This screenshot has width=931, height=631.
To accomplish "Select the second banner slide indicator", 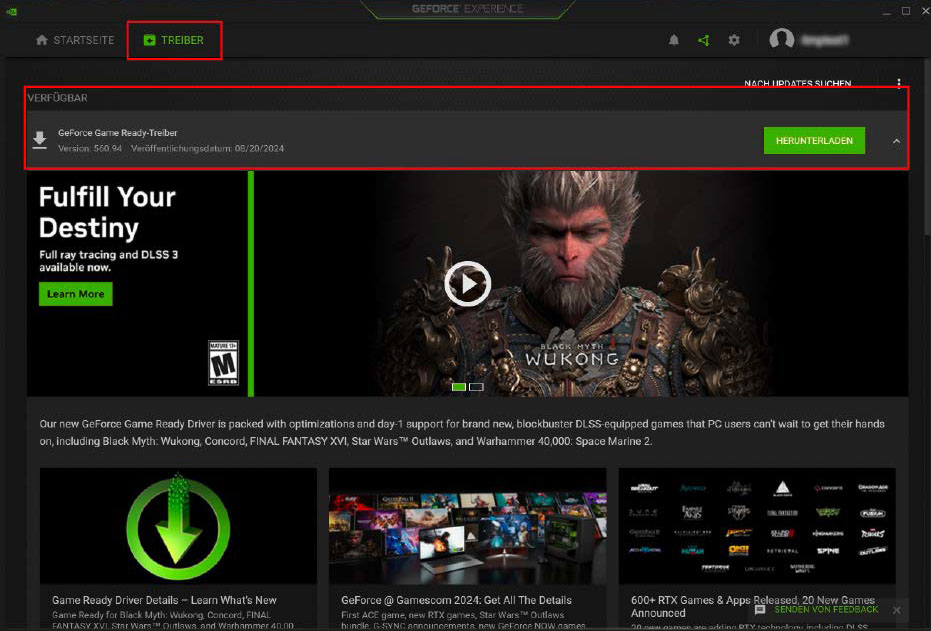I will click(x=476, y=386).
